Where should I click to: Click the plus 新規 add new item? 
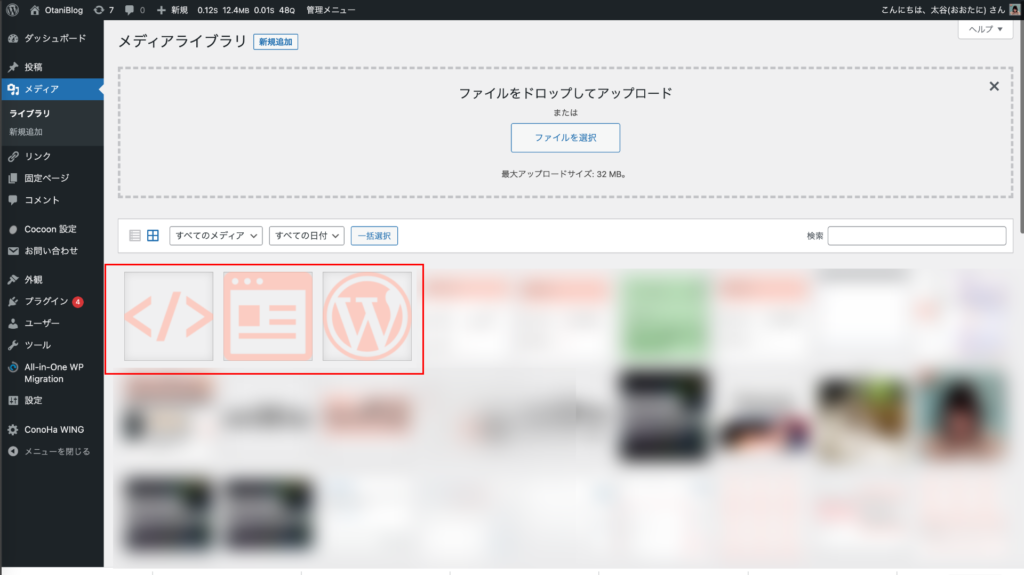[172, 10]
